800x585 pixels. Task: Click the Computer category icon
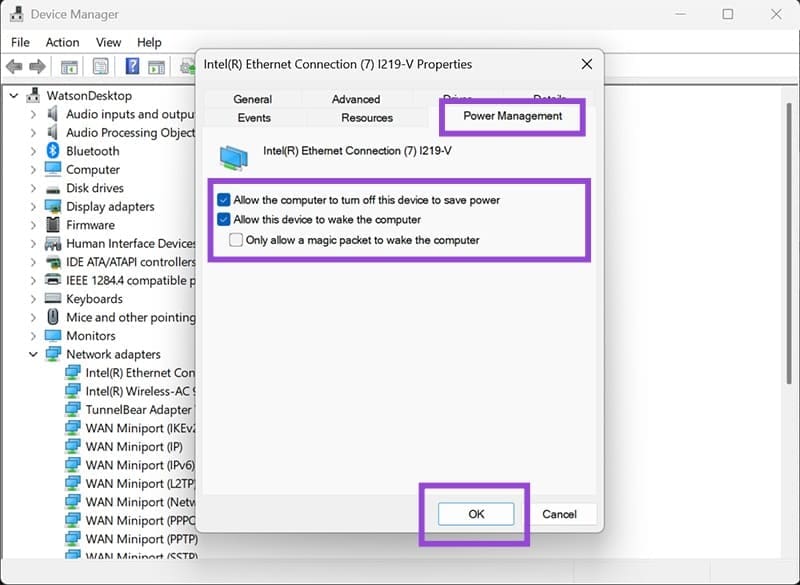53,169
